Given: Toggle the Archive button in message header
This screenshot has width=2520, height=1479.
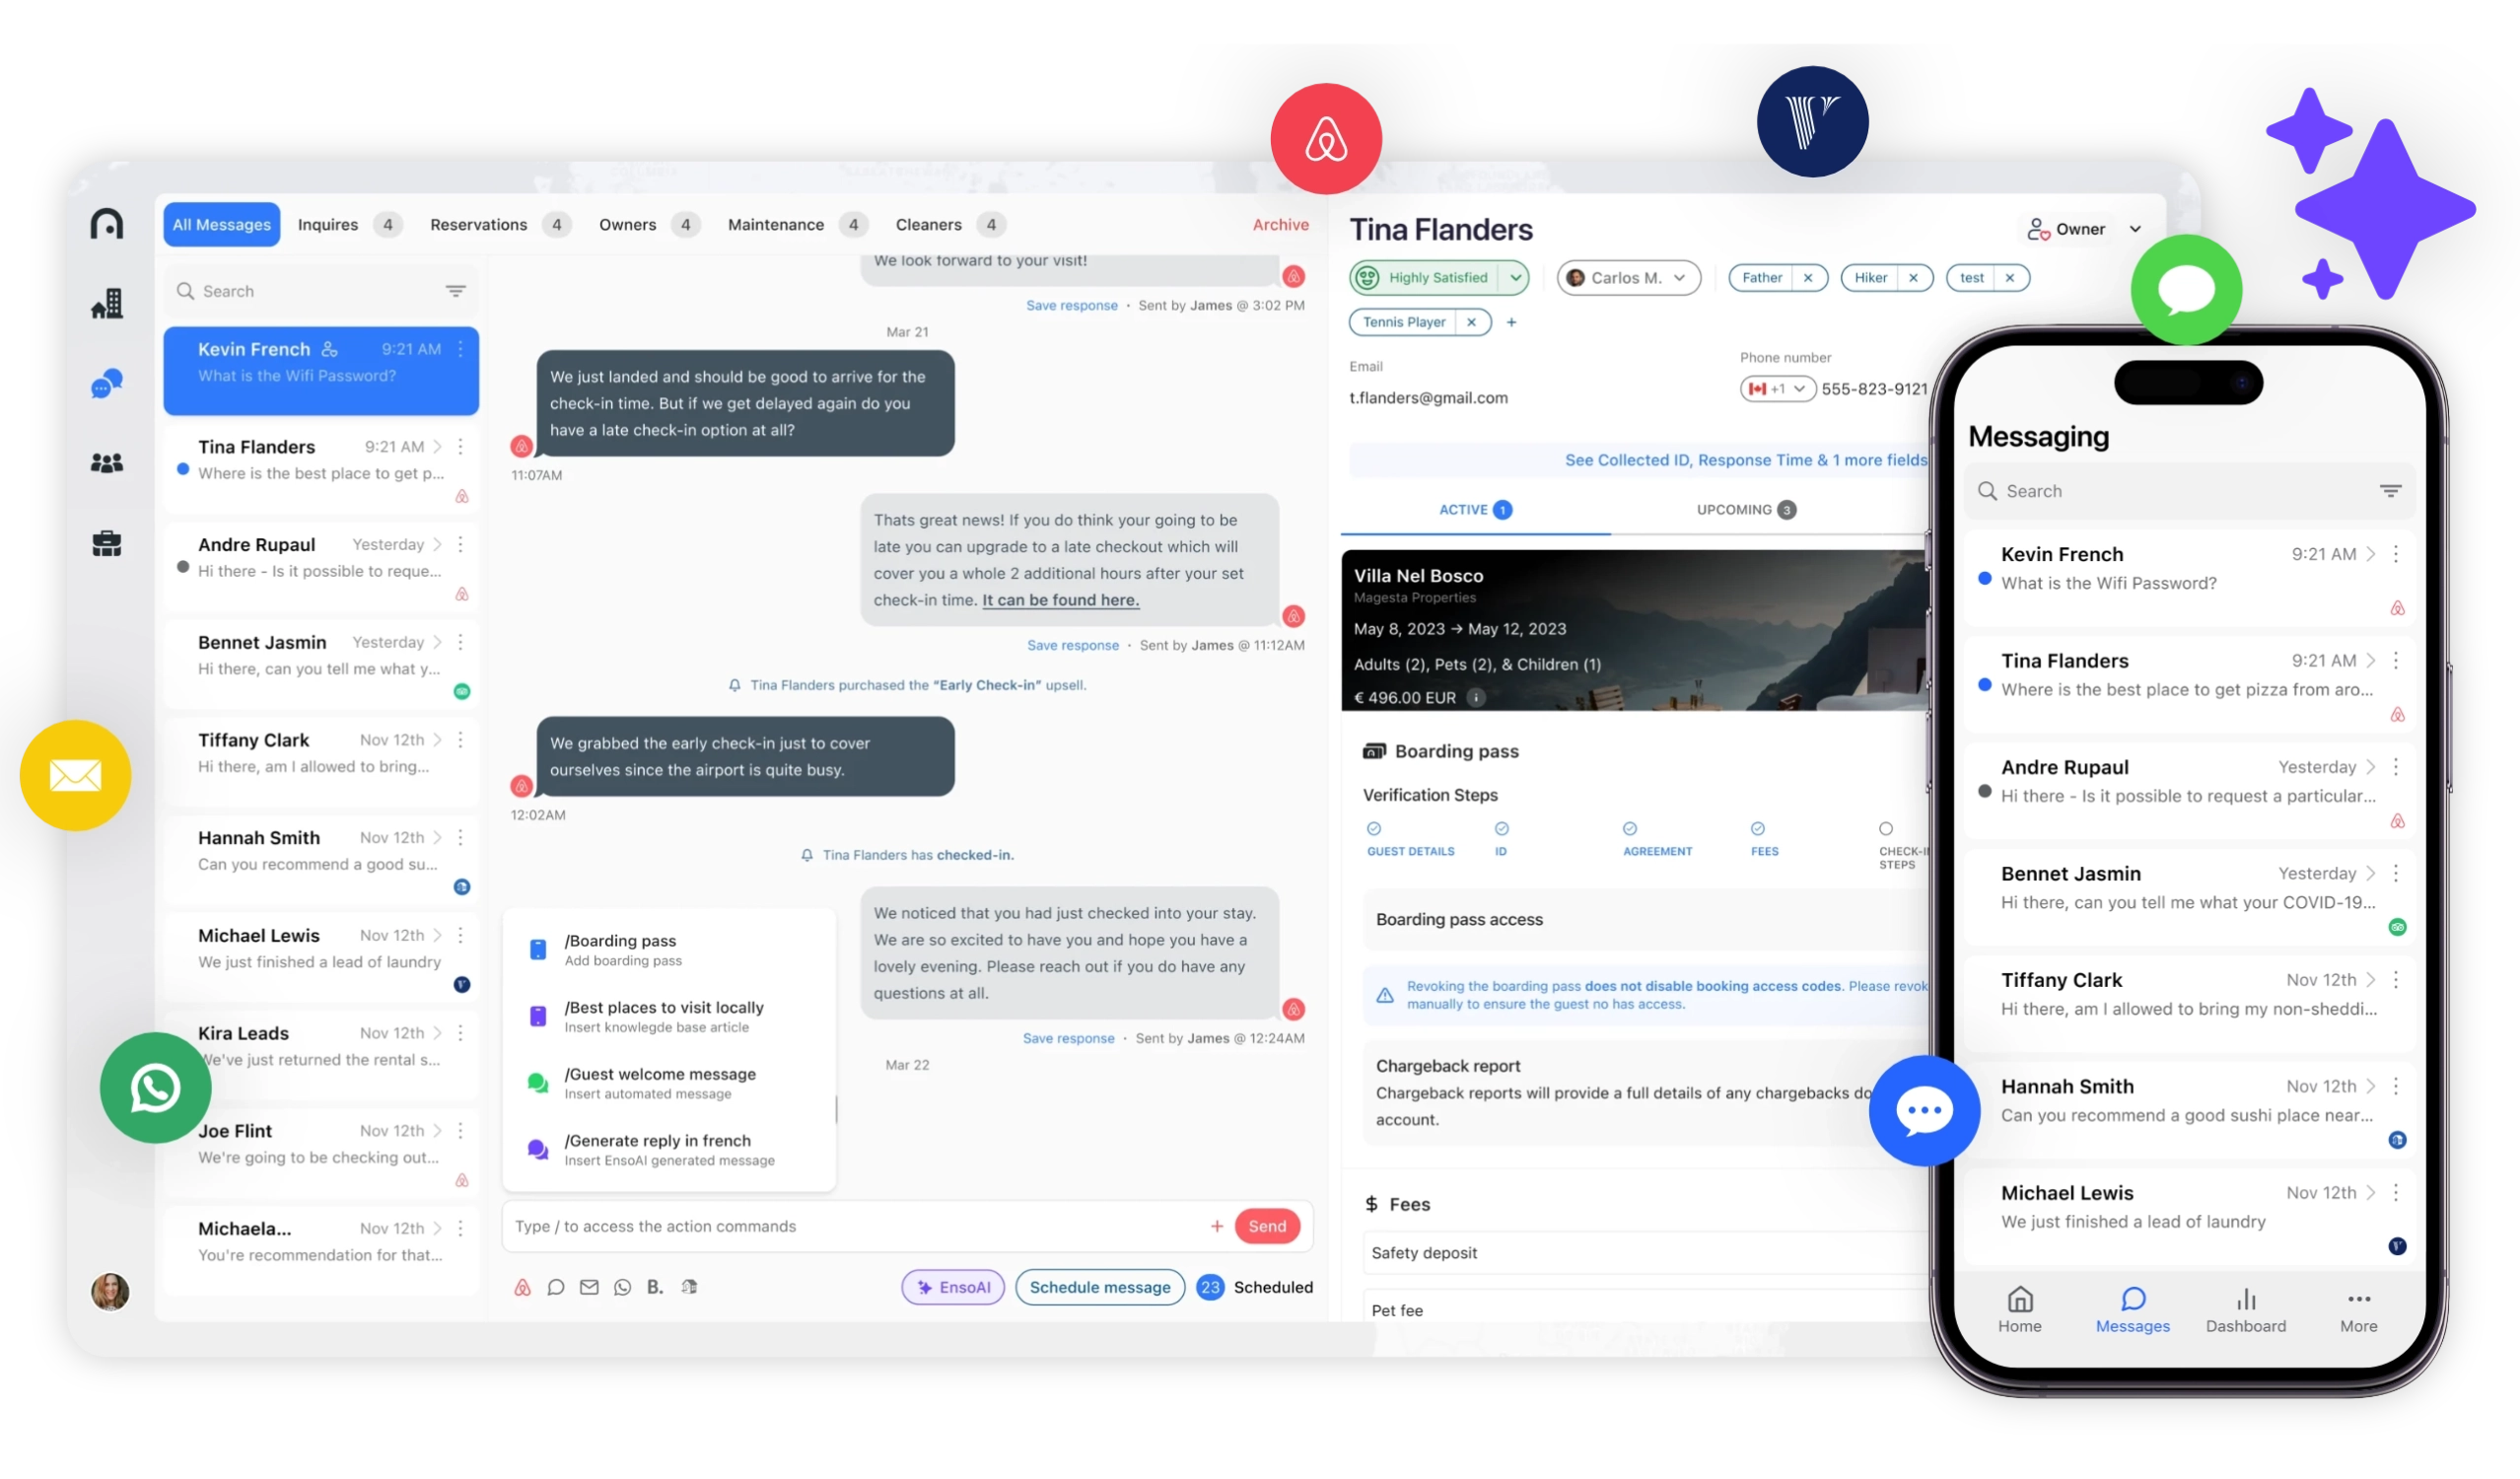Looking at the screenshot, I should pos(1280,224).
